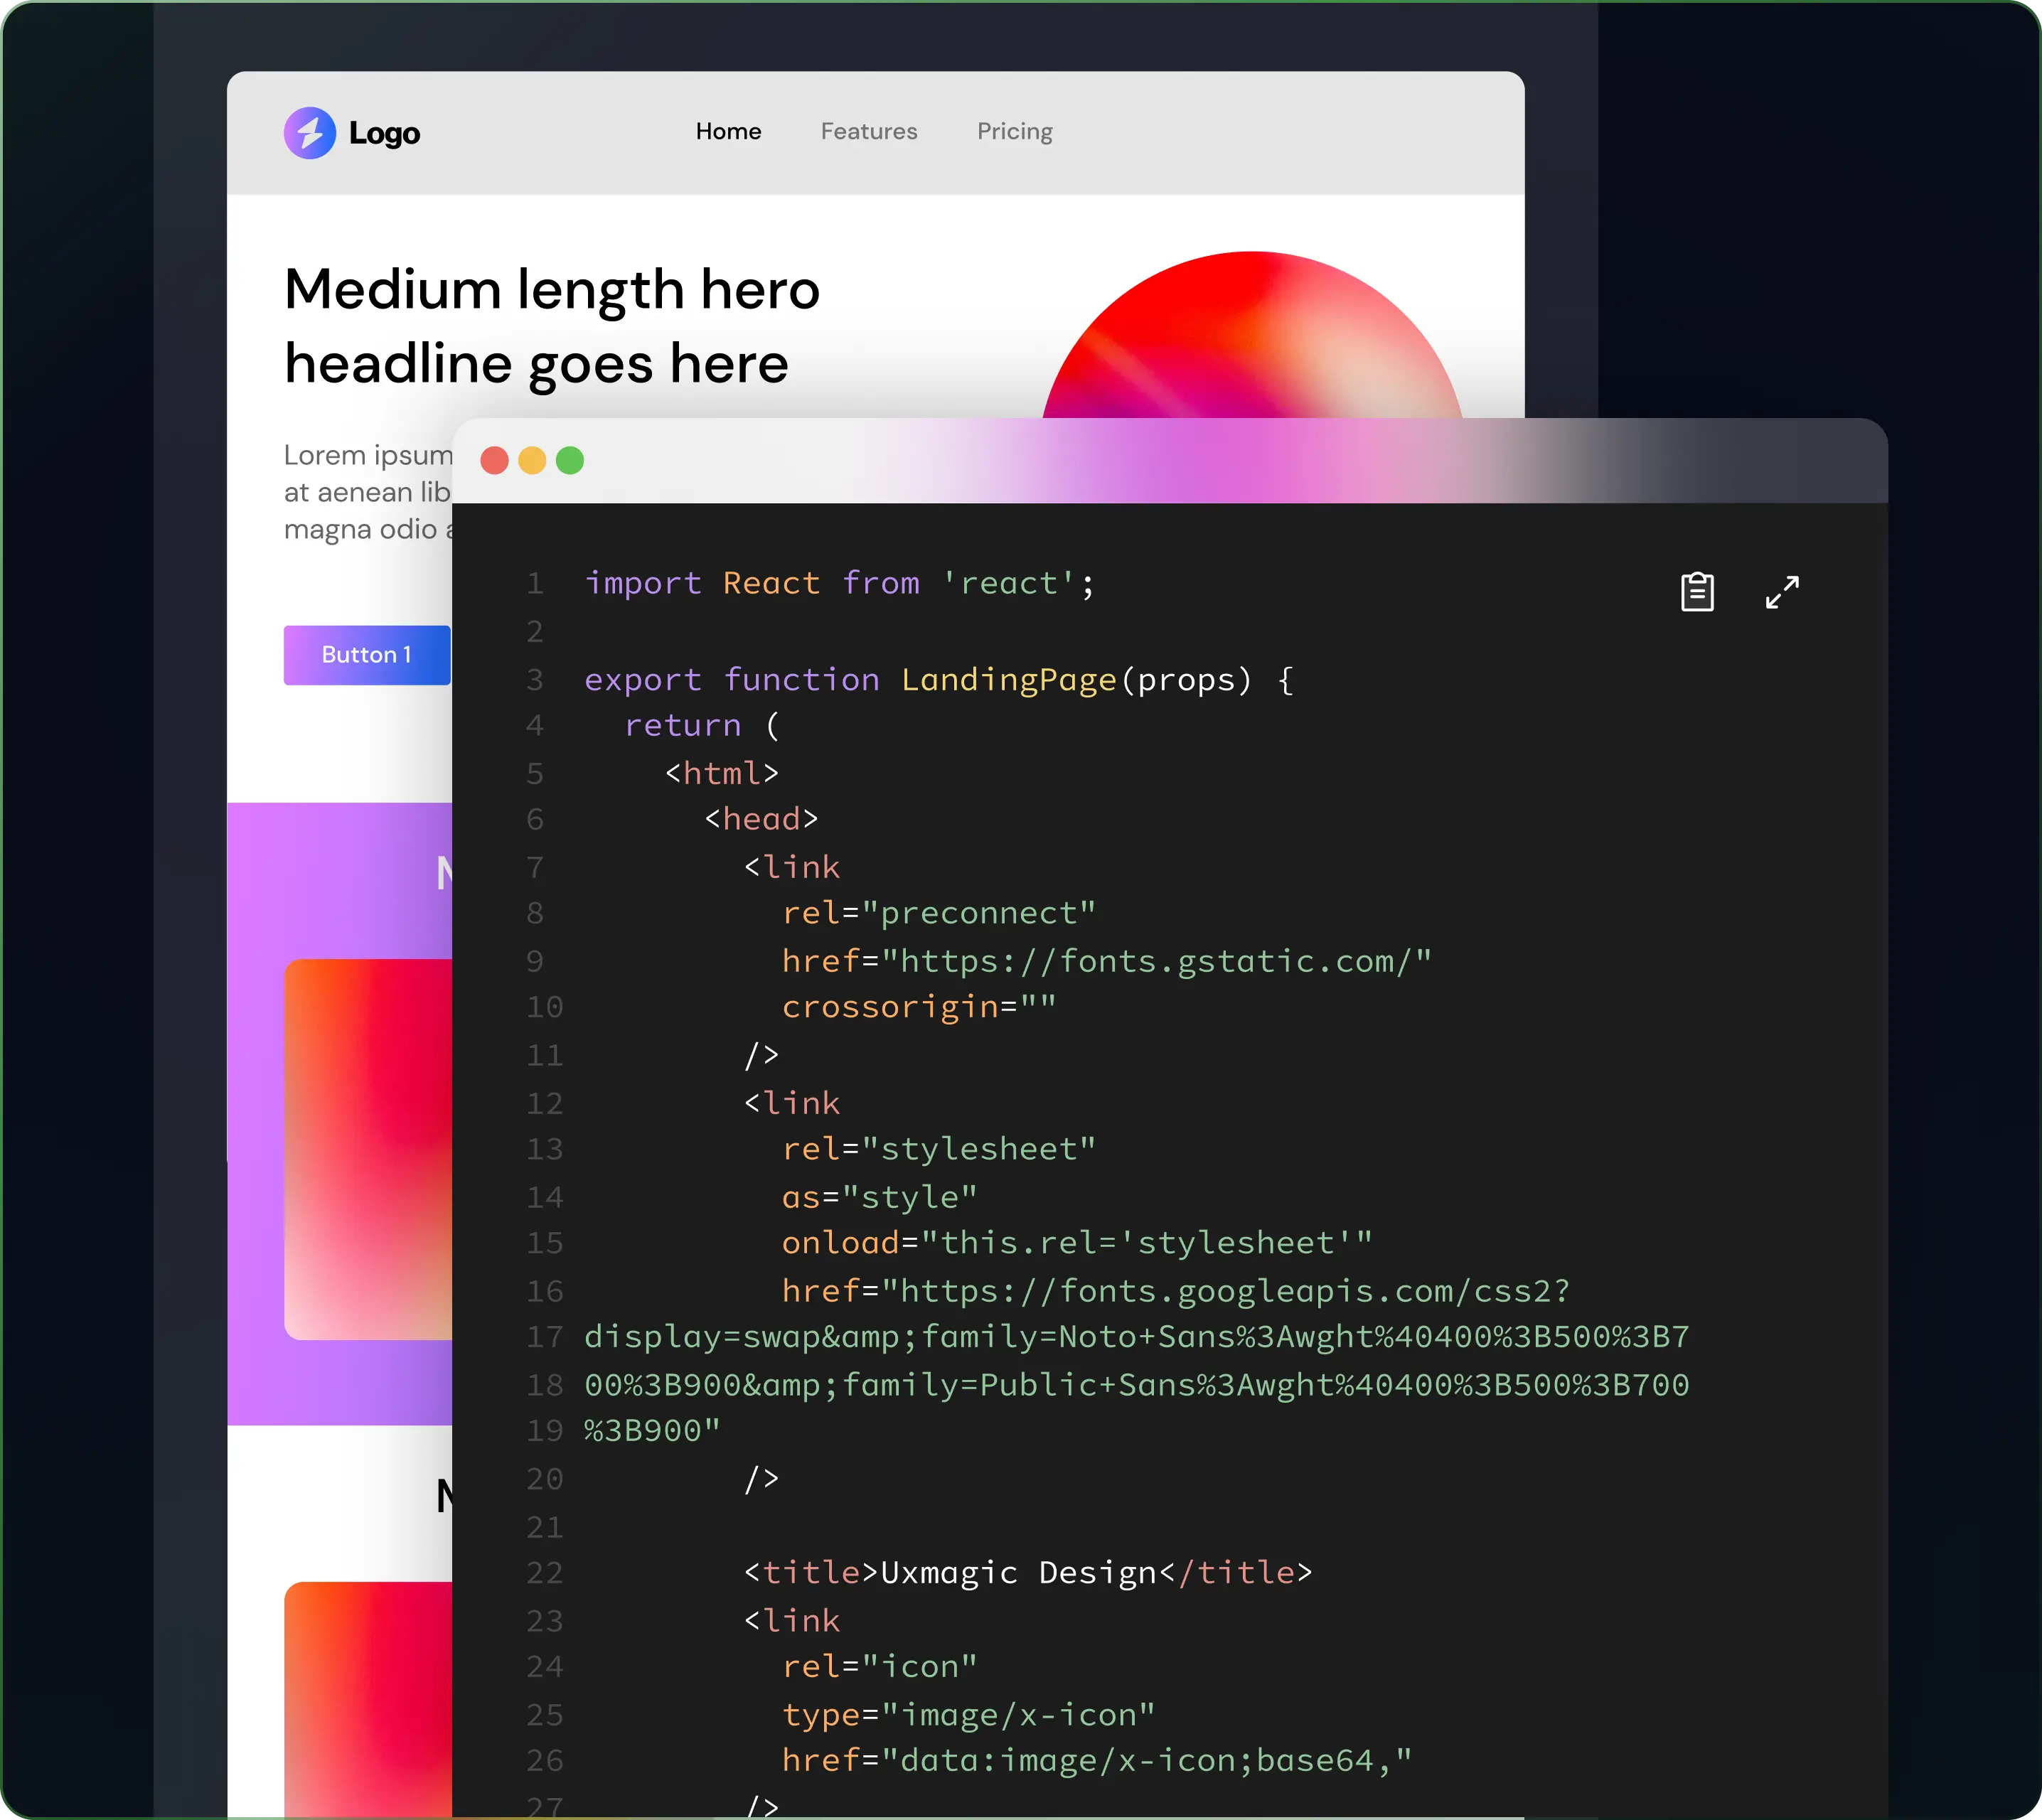Click the 'return (' code line

(702, 725)
